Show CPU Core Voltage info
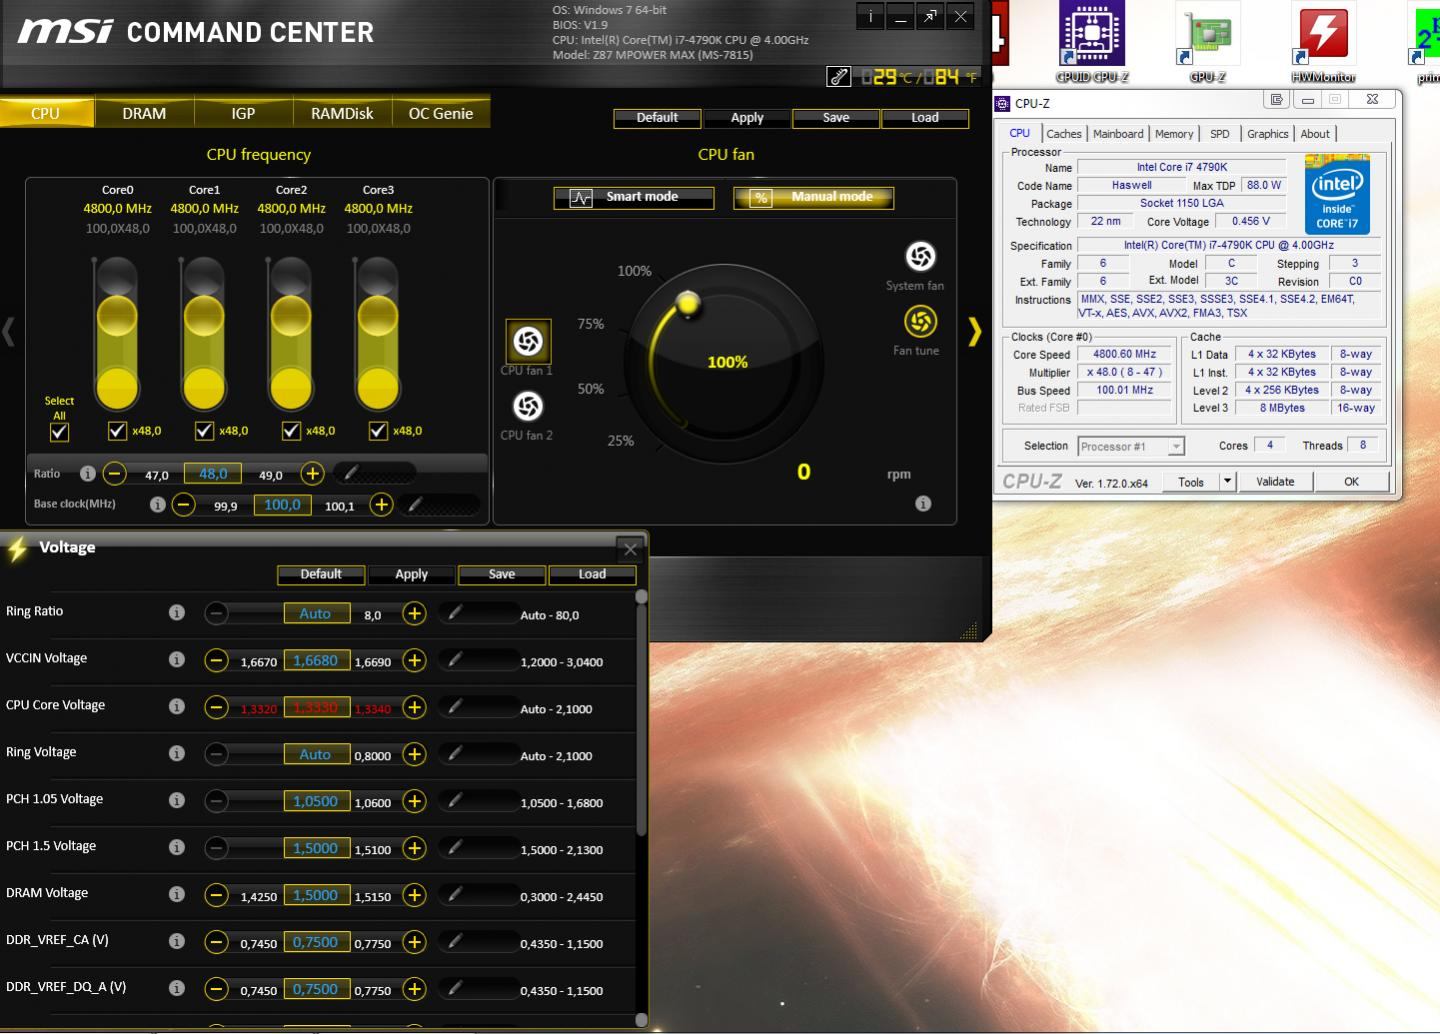 tap(177, 706)
